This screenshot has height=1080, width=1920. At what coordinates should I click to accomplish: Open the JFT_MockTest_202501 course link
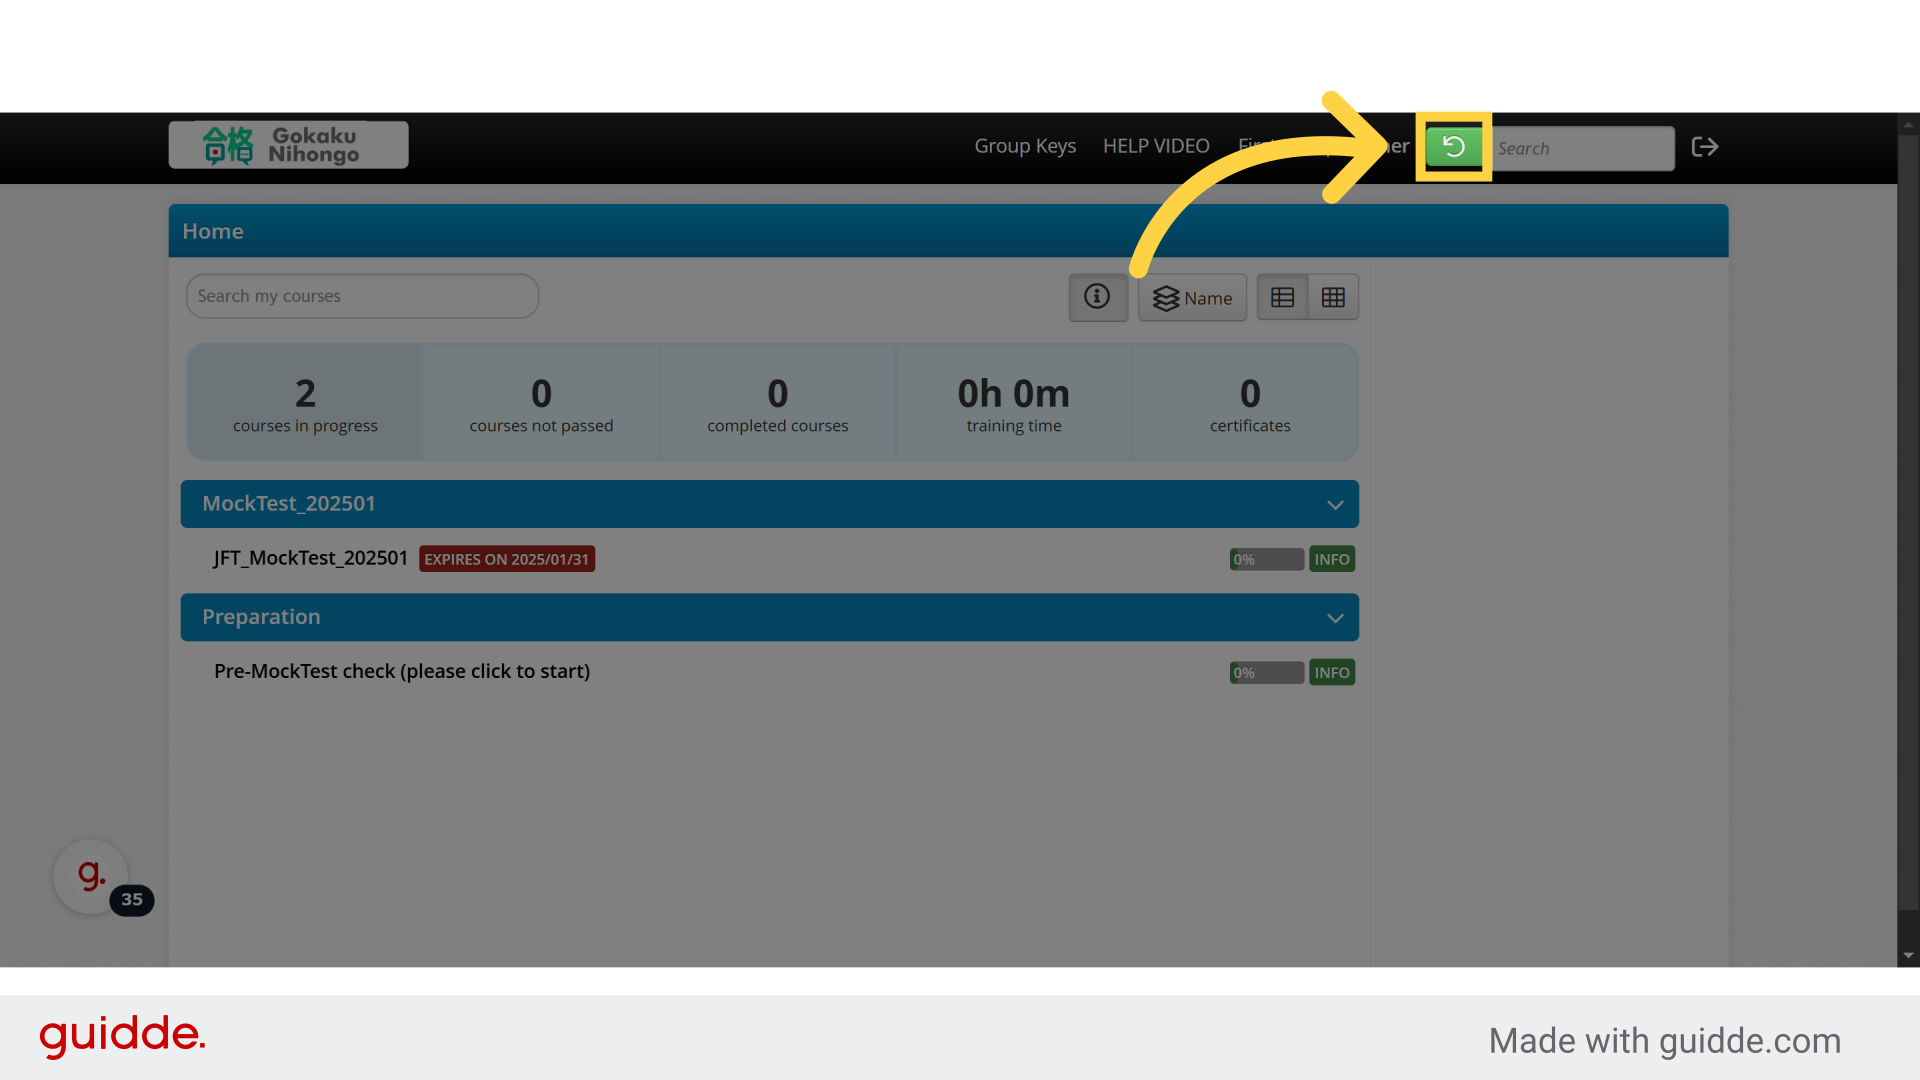pos(310,558)
